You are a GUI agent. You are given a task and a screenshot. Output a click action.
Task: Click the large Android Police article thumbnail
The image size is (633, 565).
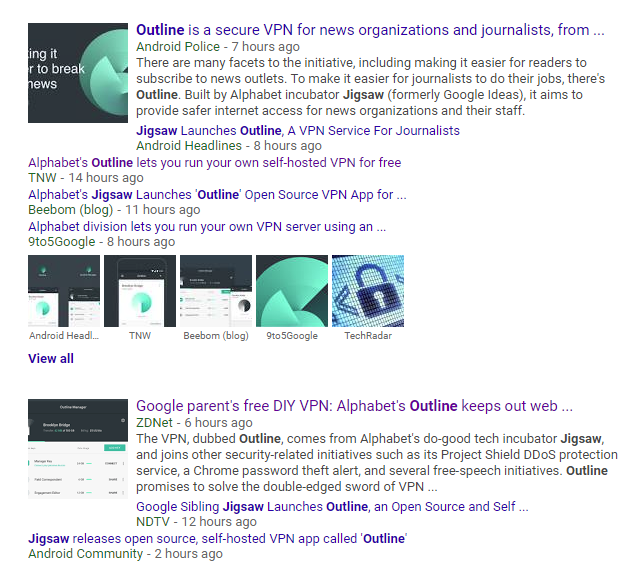[x=78, y=73]
